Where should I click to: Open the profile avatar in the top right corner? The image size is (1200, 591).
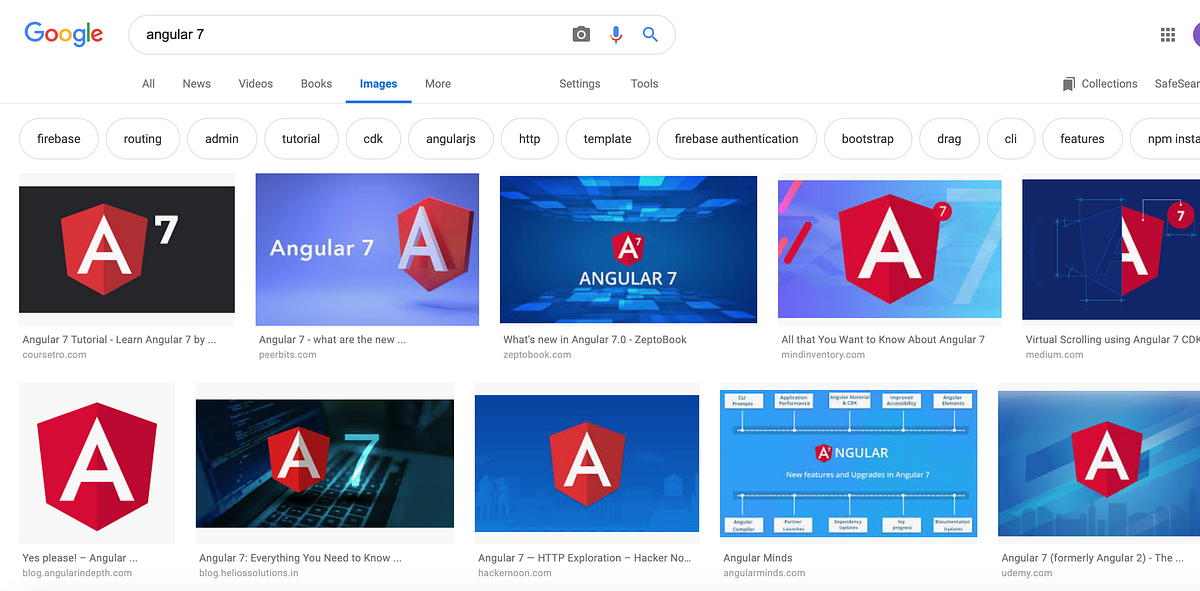tap(1196, 33)
